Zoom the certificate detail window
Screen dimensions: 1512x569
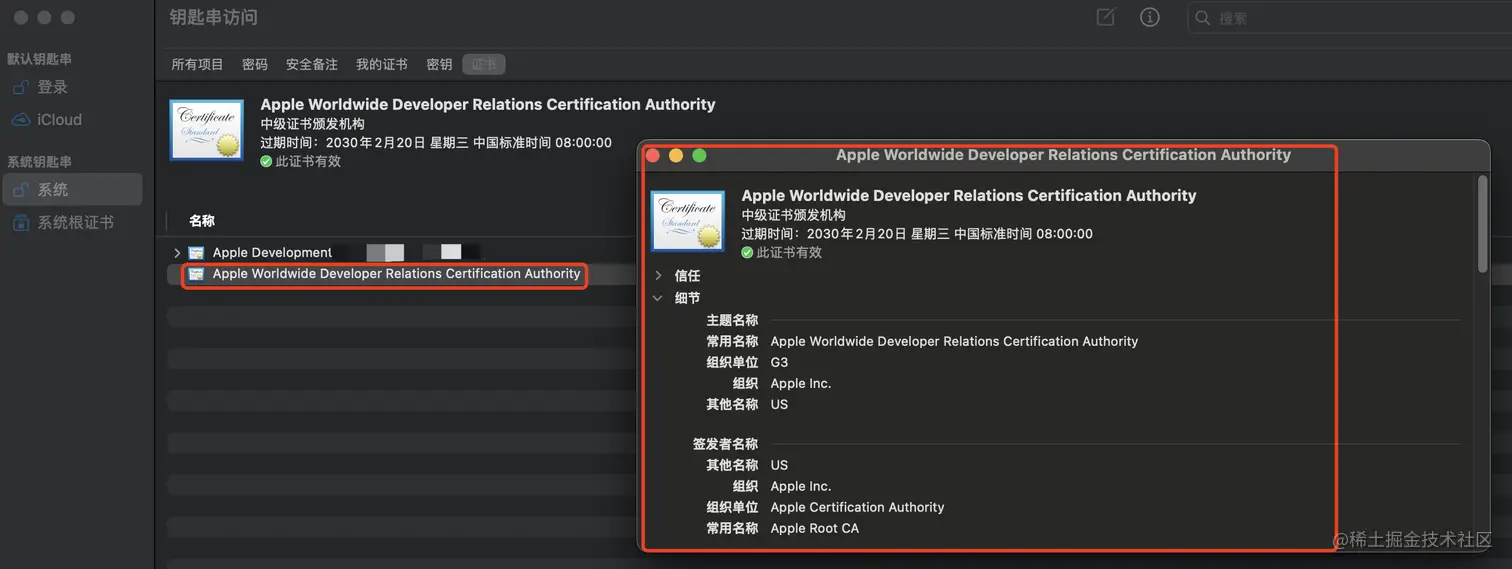point(699,155)
